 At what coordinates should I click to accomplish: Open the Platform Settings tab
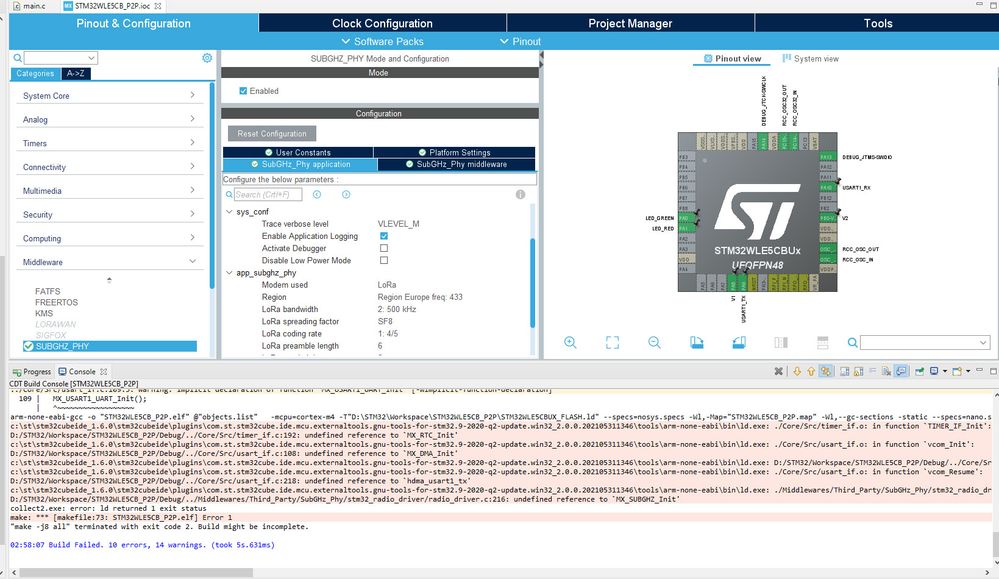click(454, 152)
